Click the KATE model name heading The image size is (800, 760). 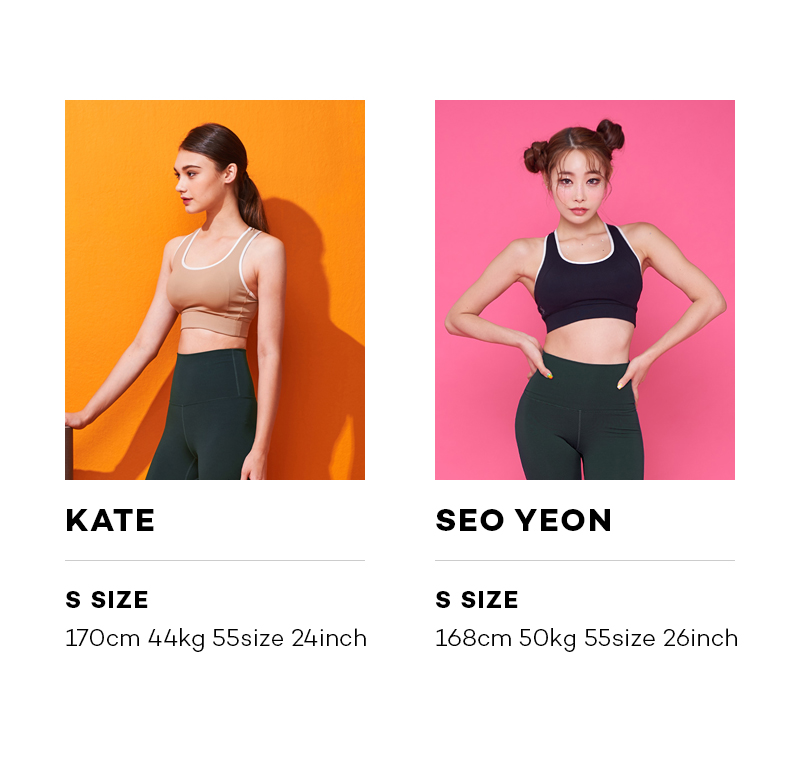tap(110, 520)
